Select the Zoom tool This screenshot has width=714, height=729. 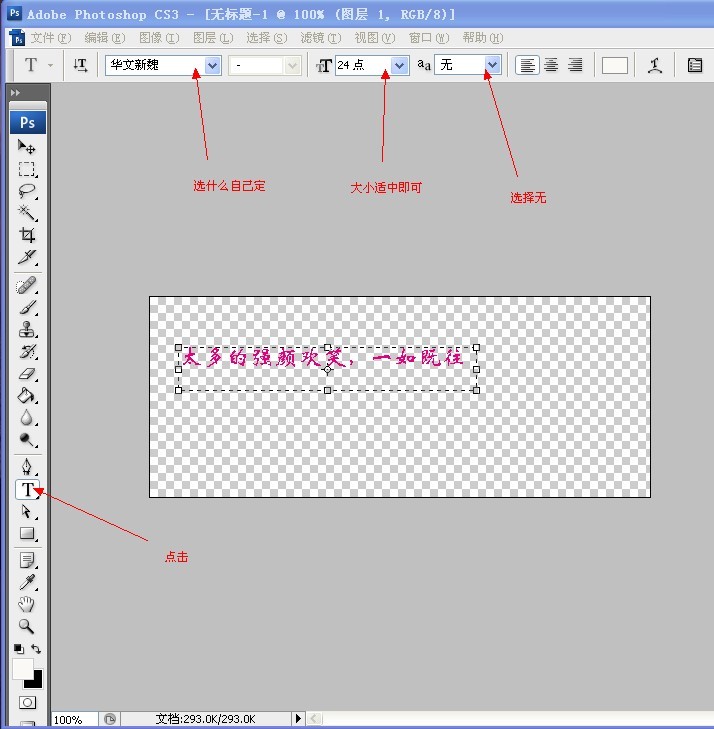[26, 626]
